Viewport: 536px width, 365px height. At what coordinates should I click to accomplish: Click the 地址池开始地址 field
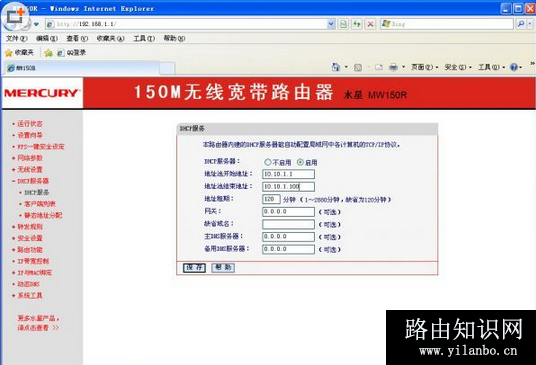pyautogui.click(x=288, y=174)
